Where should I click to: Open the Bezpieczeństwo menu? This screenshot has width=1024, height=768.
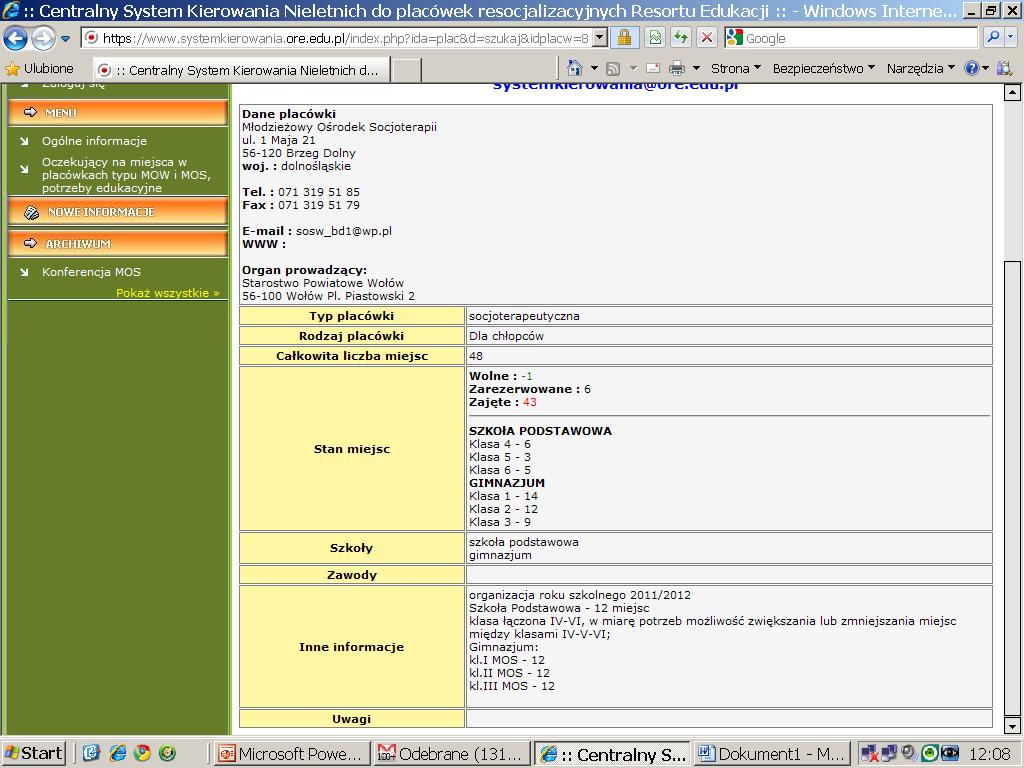824,69
